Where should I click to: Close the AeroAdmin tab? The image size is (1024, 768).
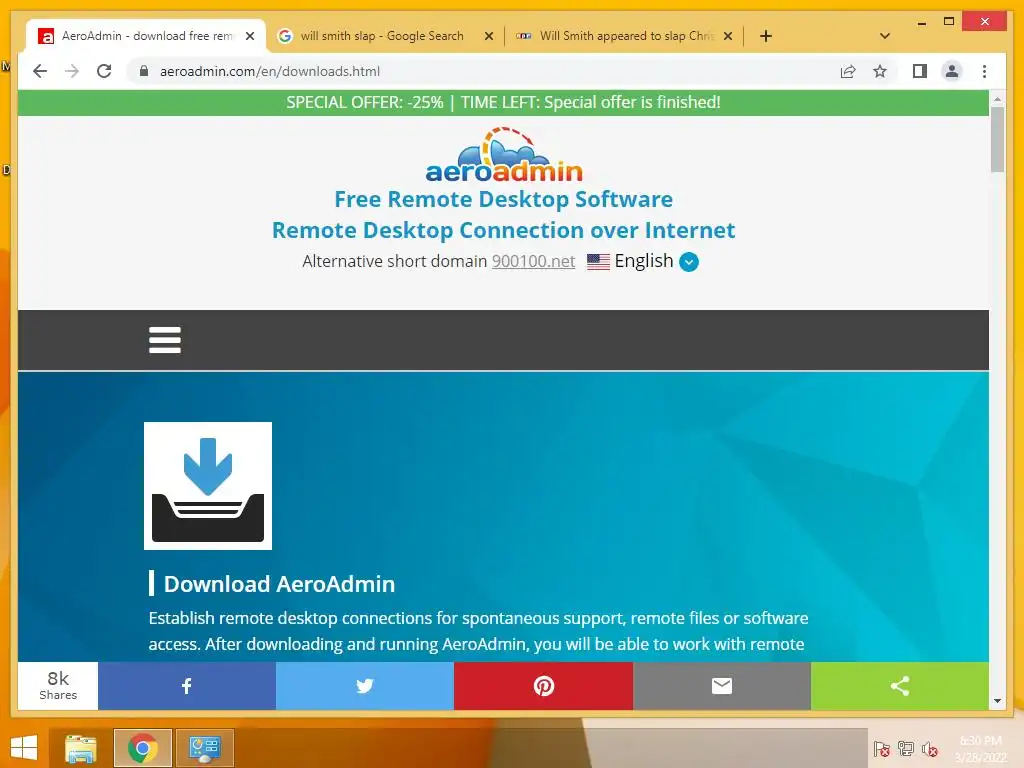[x=250, y=36]
